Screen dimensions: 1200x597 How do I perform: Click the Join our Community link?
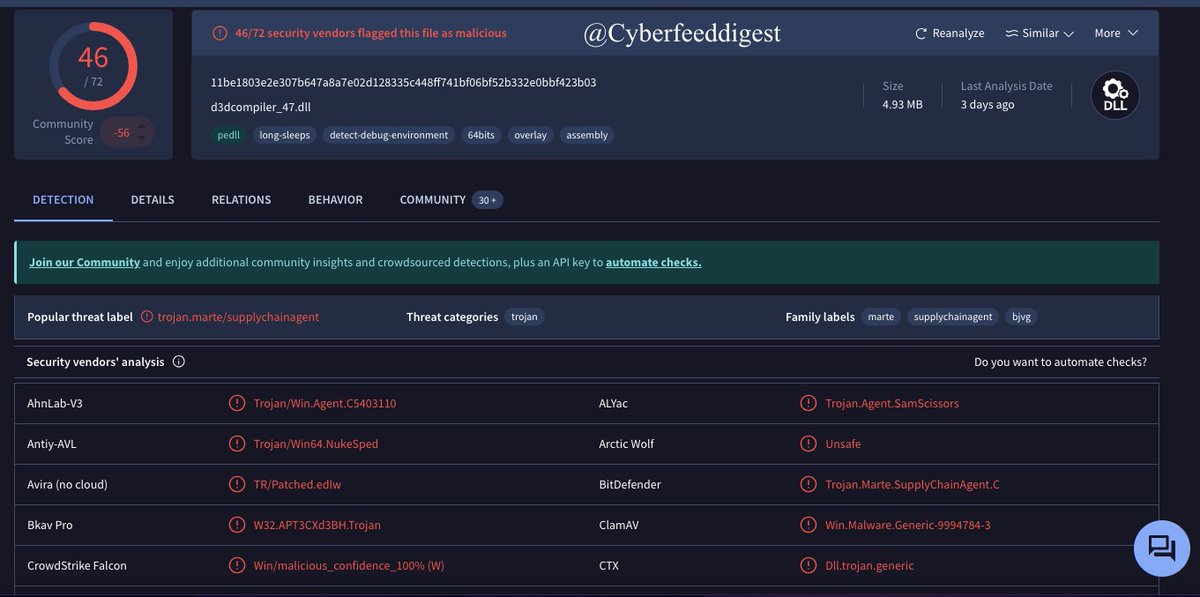(x=84, y=262)
